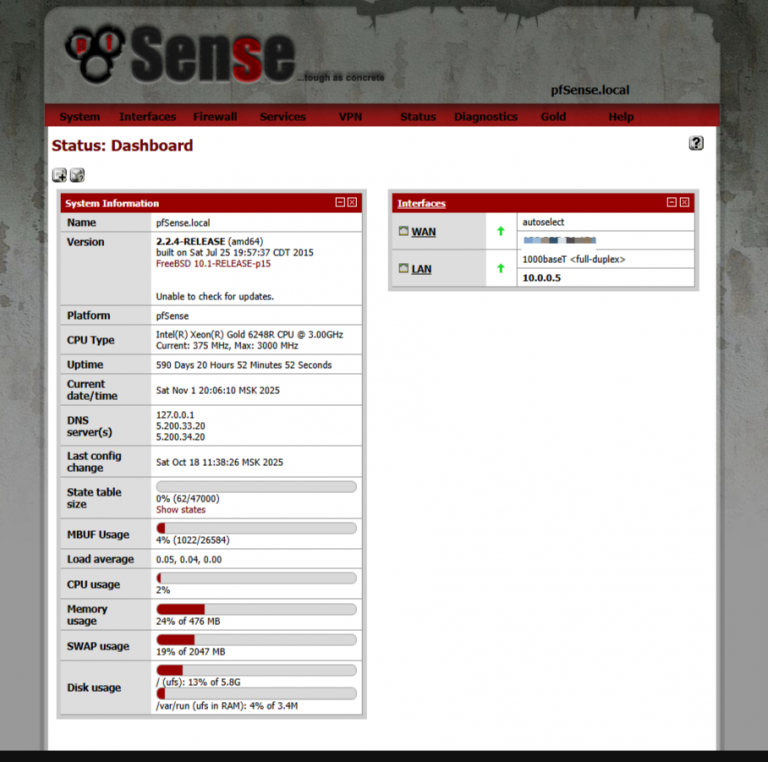768x762 pixels.
Task: Click the '24% of 476 MB' memory text
Action: [x=188, y=621]
